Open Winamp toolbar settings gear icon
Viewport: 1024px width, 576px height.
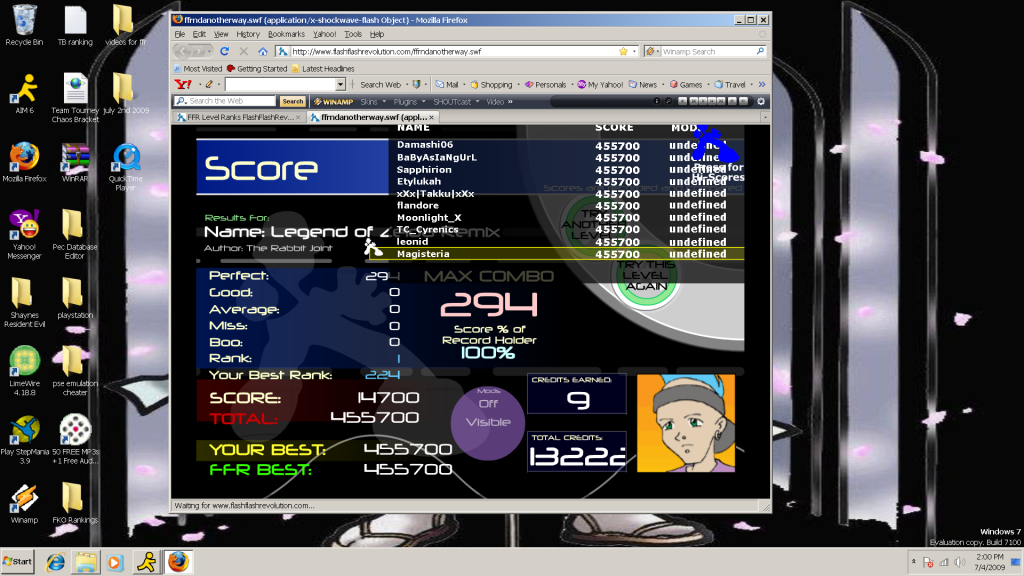(761, 101)
